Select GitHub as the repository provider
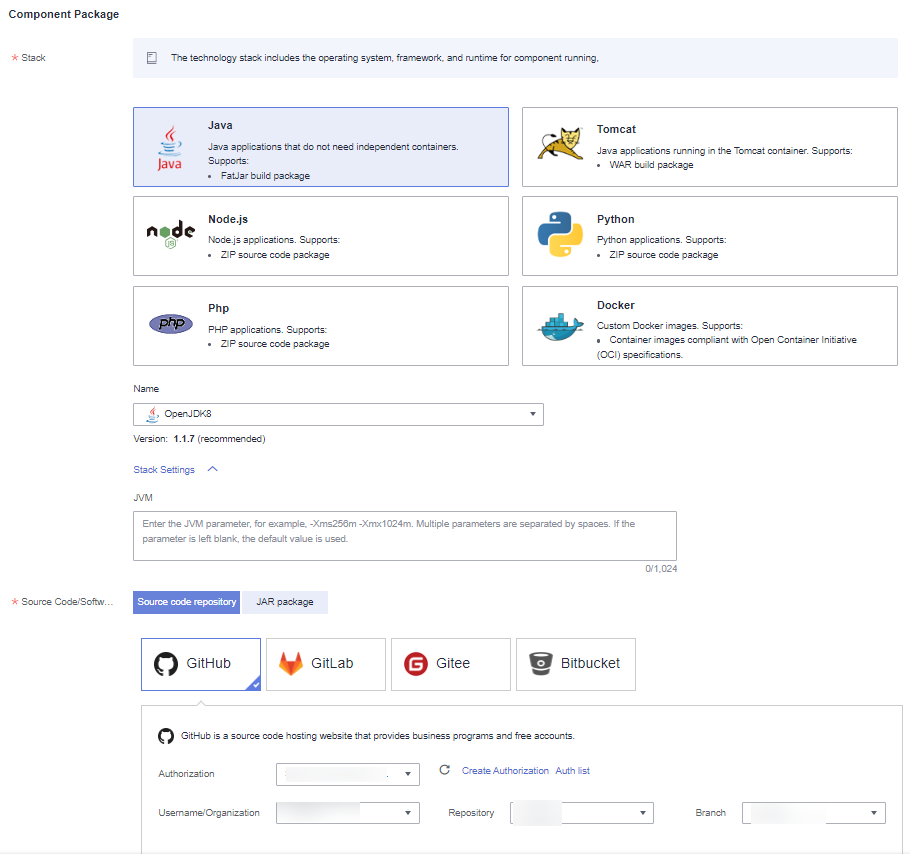910x855 pixels. point(201,665)
